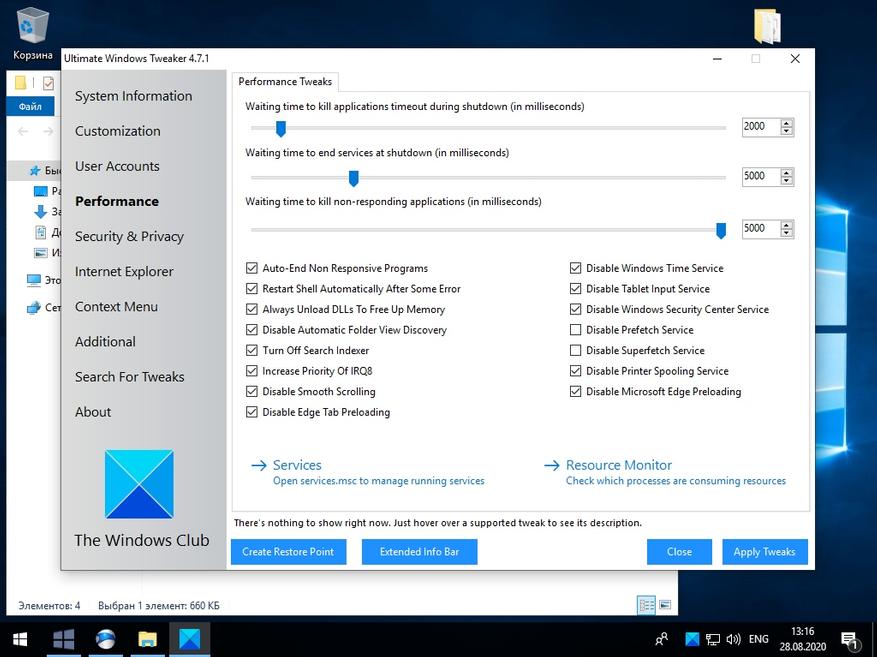Click Explorer properties checkmark toolbar icon
The image size is (877, 657).
point(49,83)
